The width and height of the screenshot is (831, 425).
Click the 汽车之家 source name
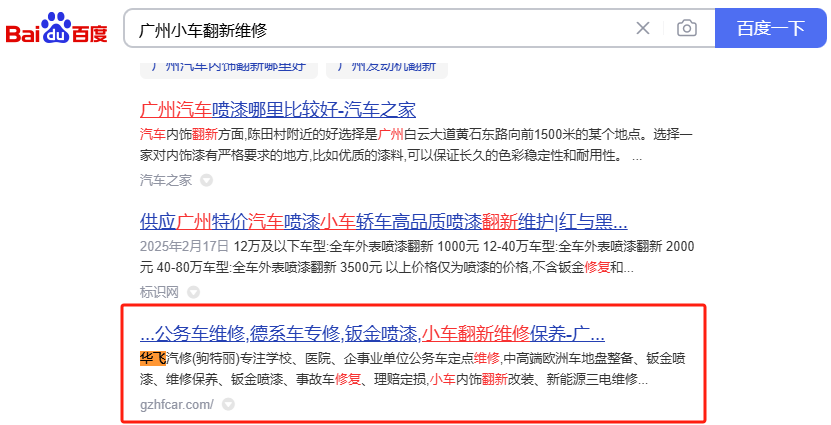click(x=165, y=180)
